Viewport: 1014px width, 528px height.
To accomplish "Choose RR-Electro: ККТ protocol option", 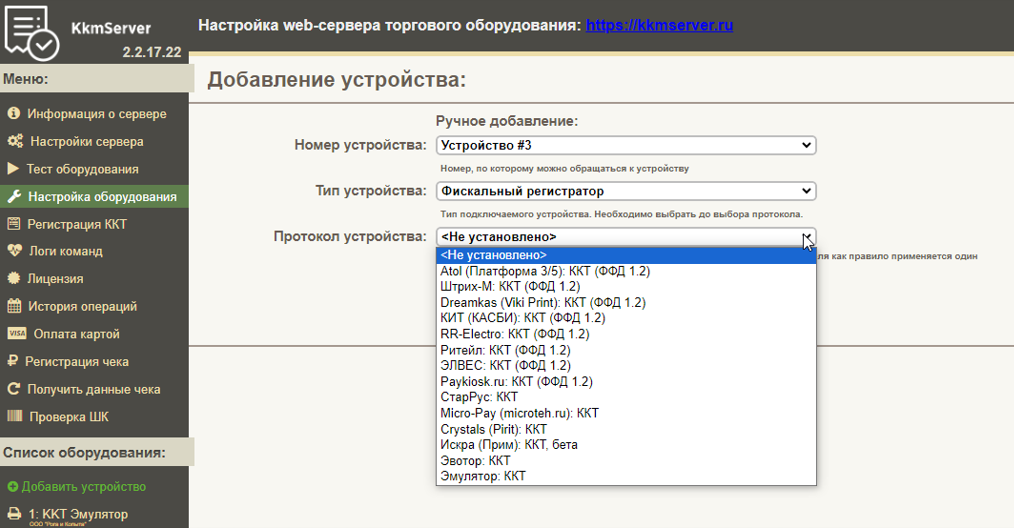I will 626,334.
